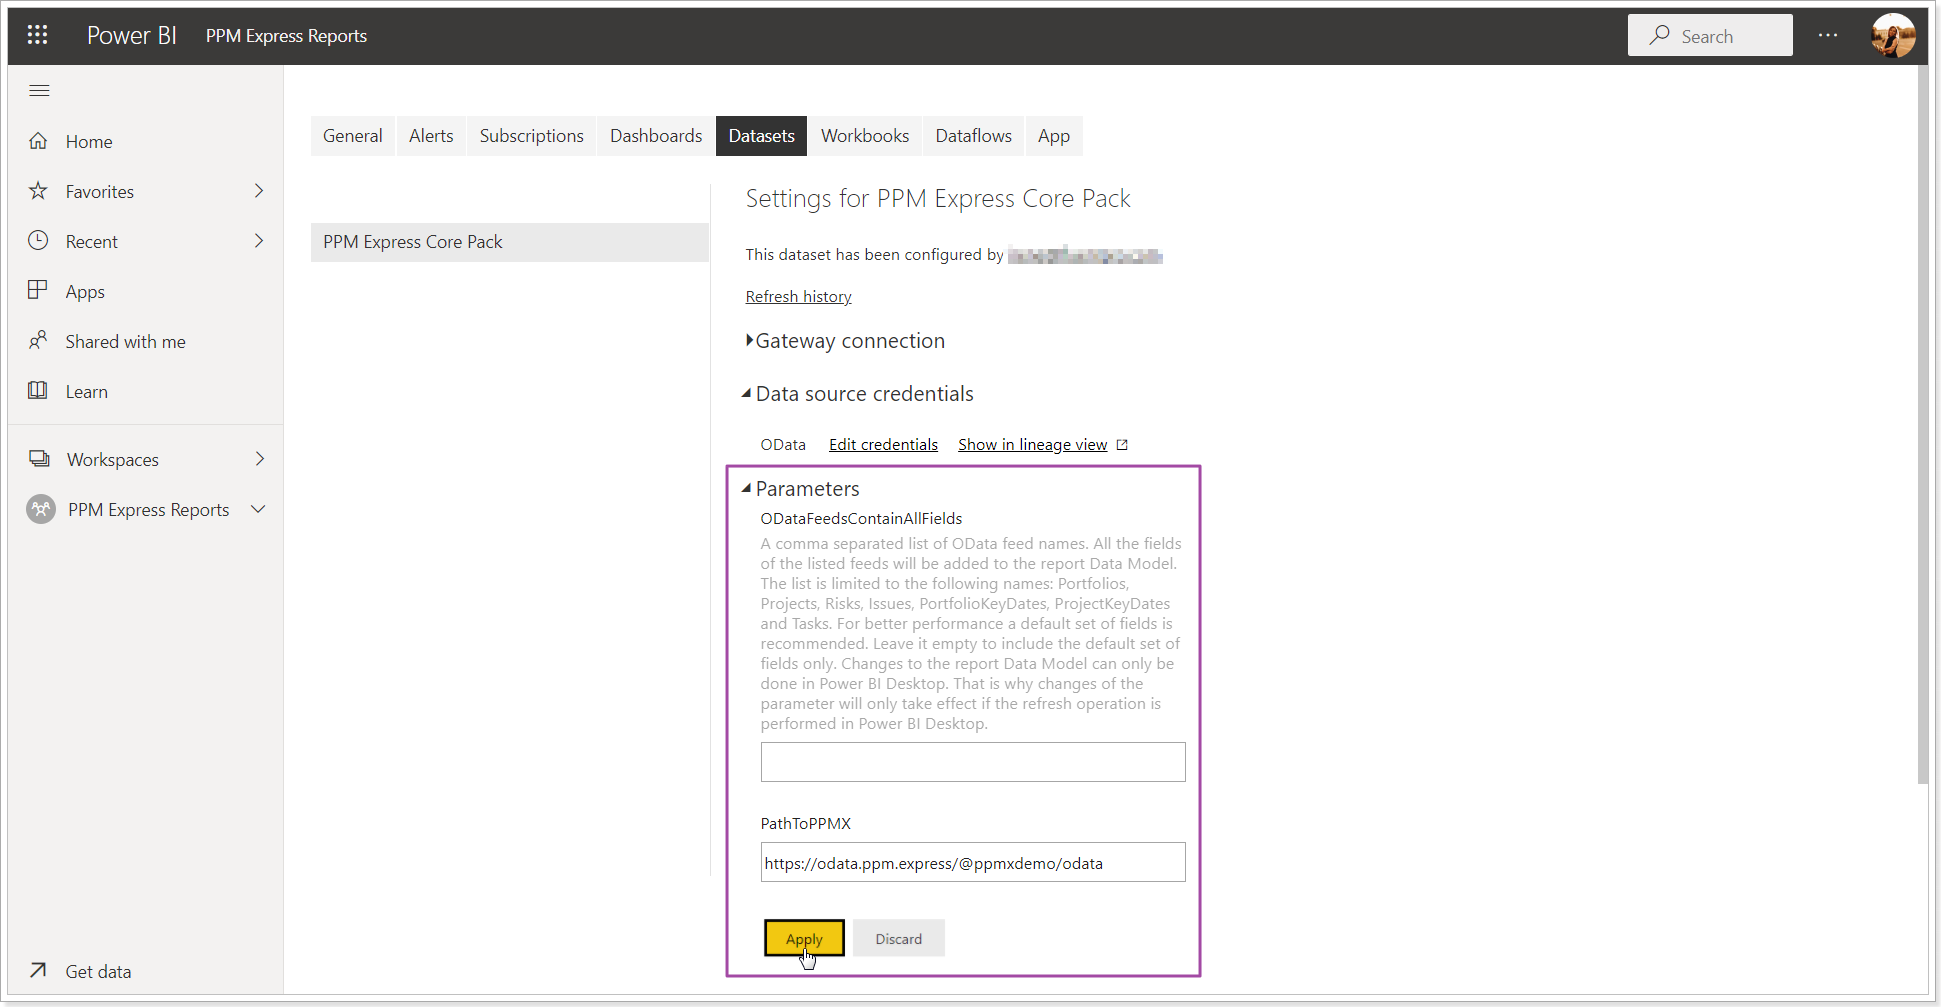
Task: Click the PathToPPMX label
Action: pyautogui.click(x=806, y=824)
